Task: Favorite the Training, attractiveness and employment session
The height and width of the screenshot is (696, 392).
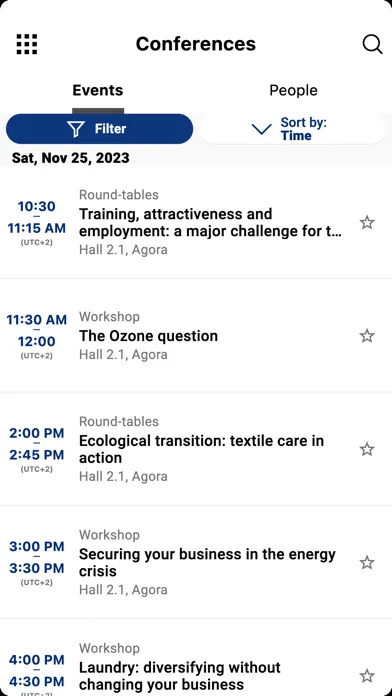Action: coord(367,222)
